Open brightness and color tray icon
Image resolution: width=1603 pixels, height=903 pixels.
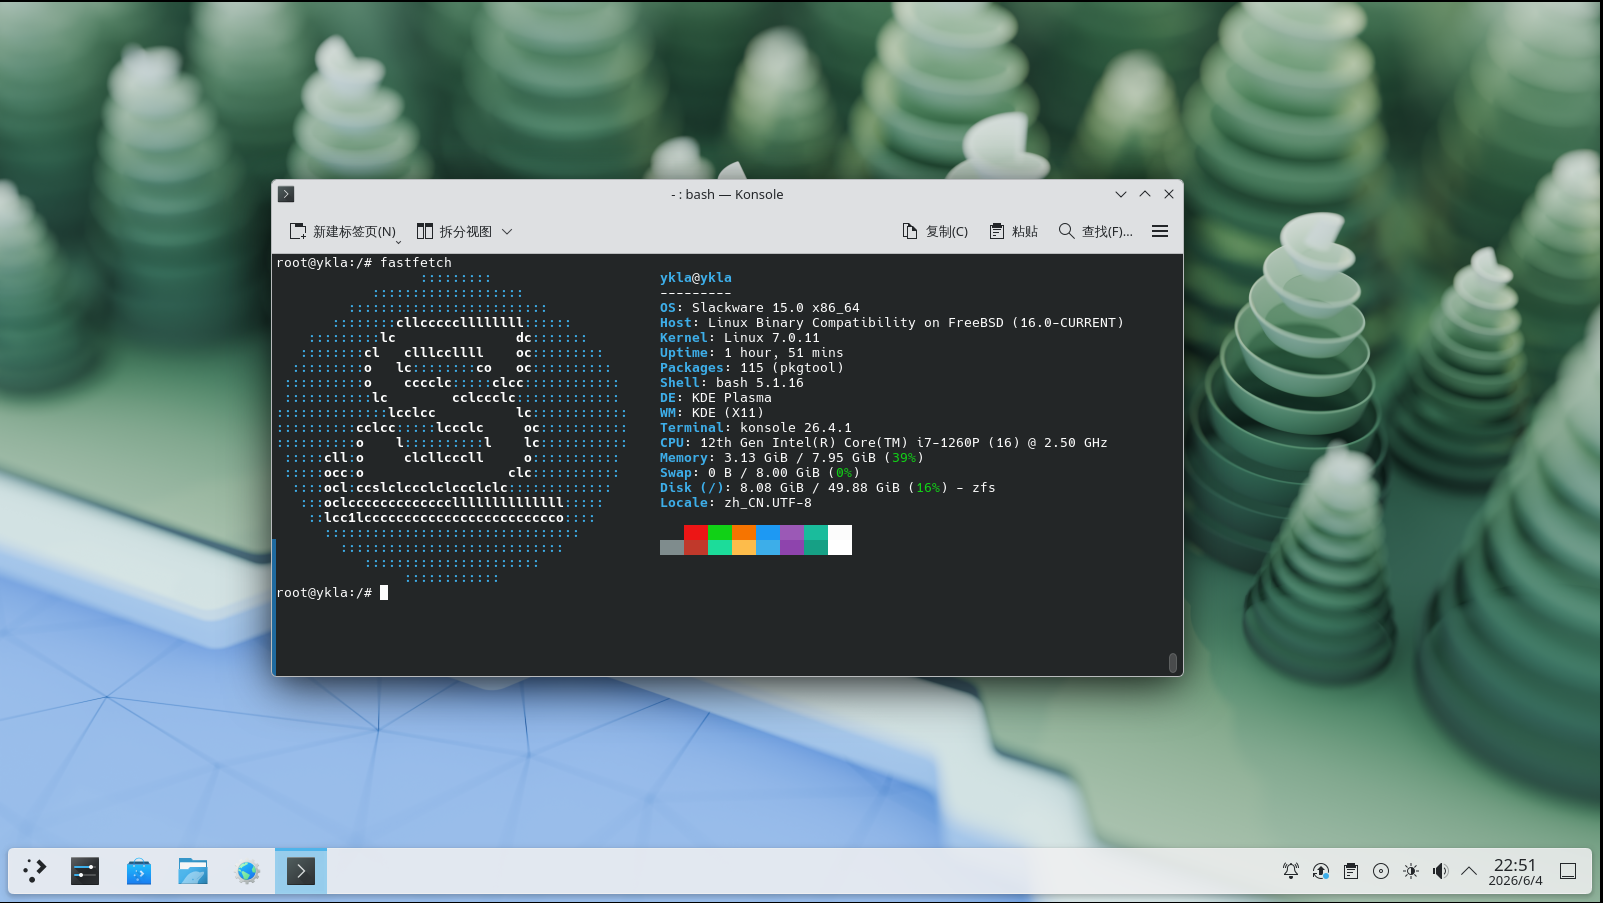point(1411,871)
